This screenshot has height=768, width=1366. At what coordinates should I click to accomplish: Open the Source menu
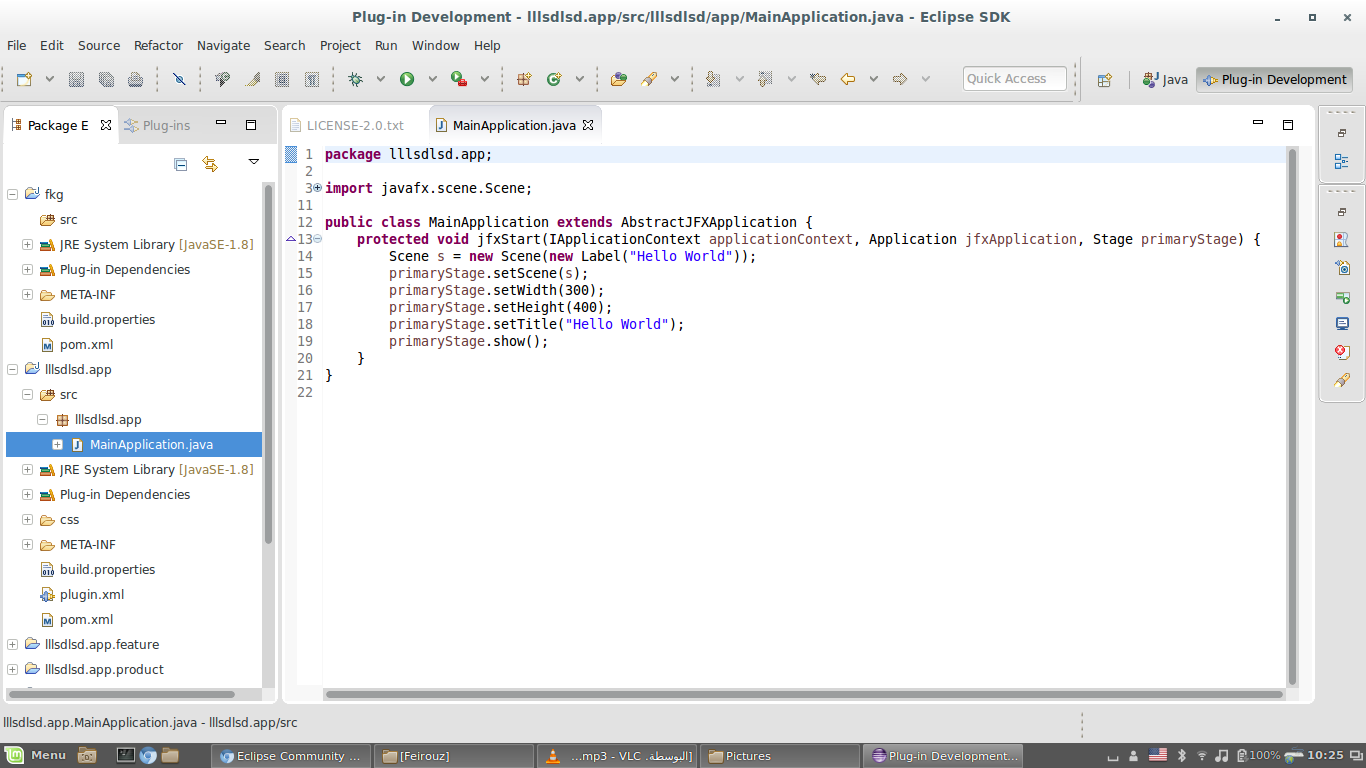99,45
